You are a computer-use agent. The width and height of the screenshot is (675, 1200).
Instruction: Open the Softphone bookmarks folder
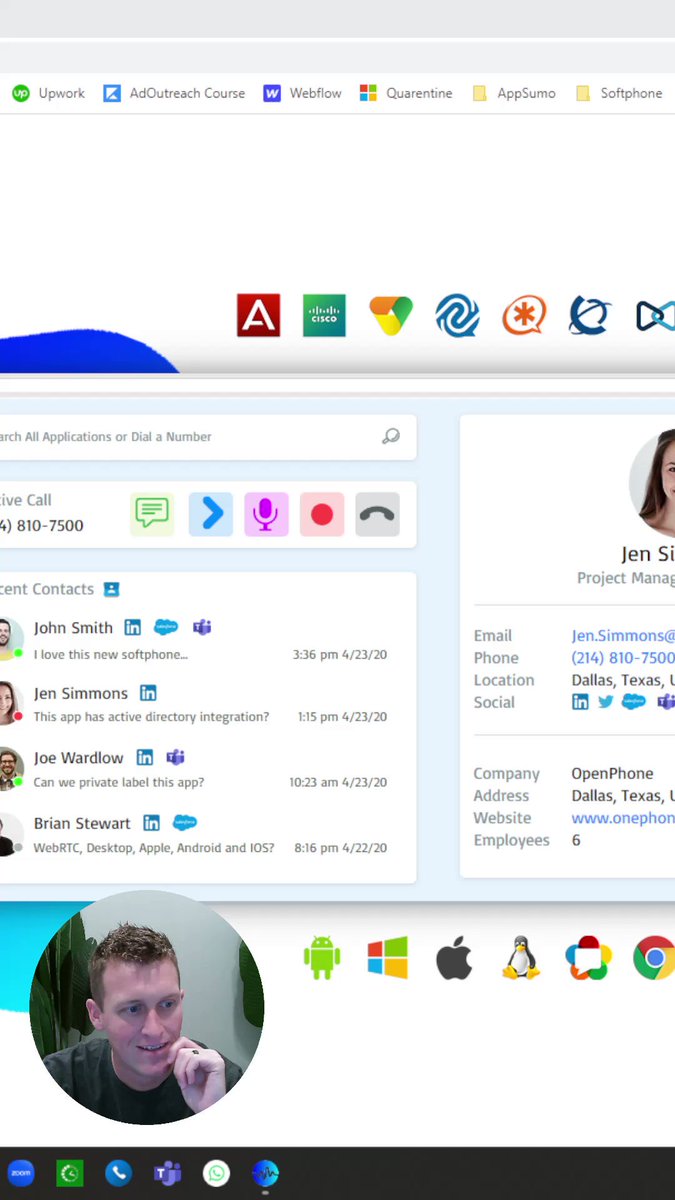click(619, 93)
